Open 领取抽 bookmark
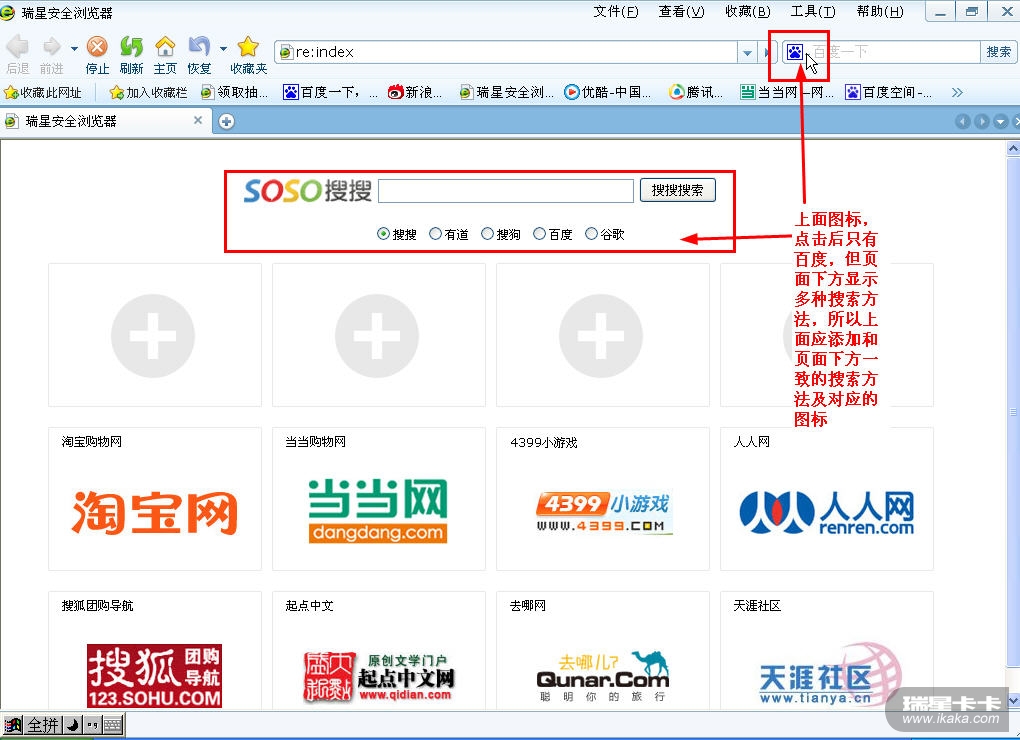Screen dimensions: 1020x740 pos(234,92)
